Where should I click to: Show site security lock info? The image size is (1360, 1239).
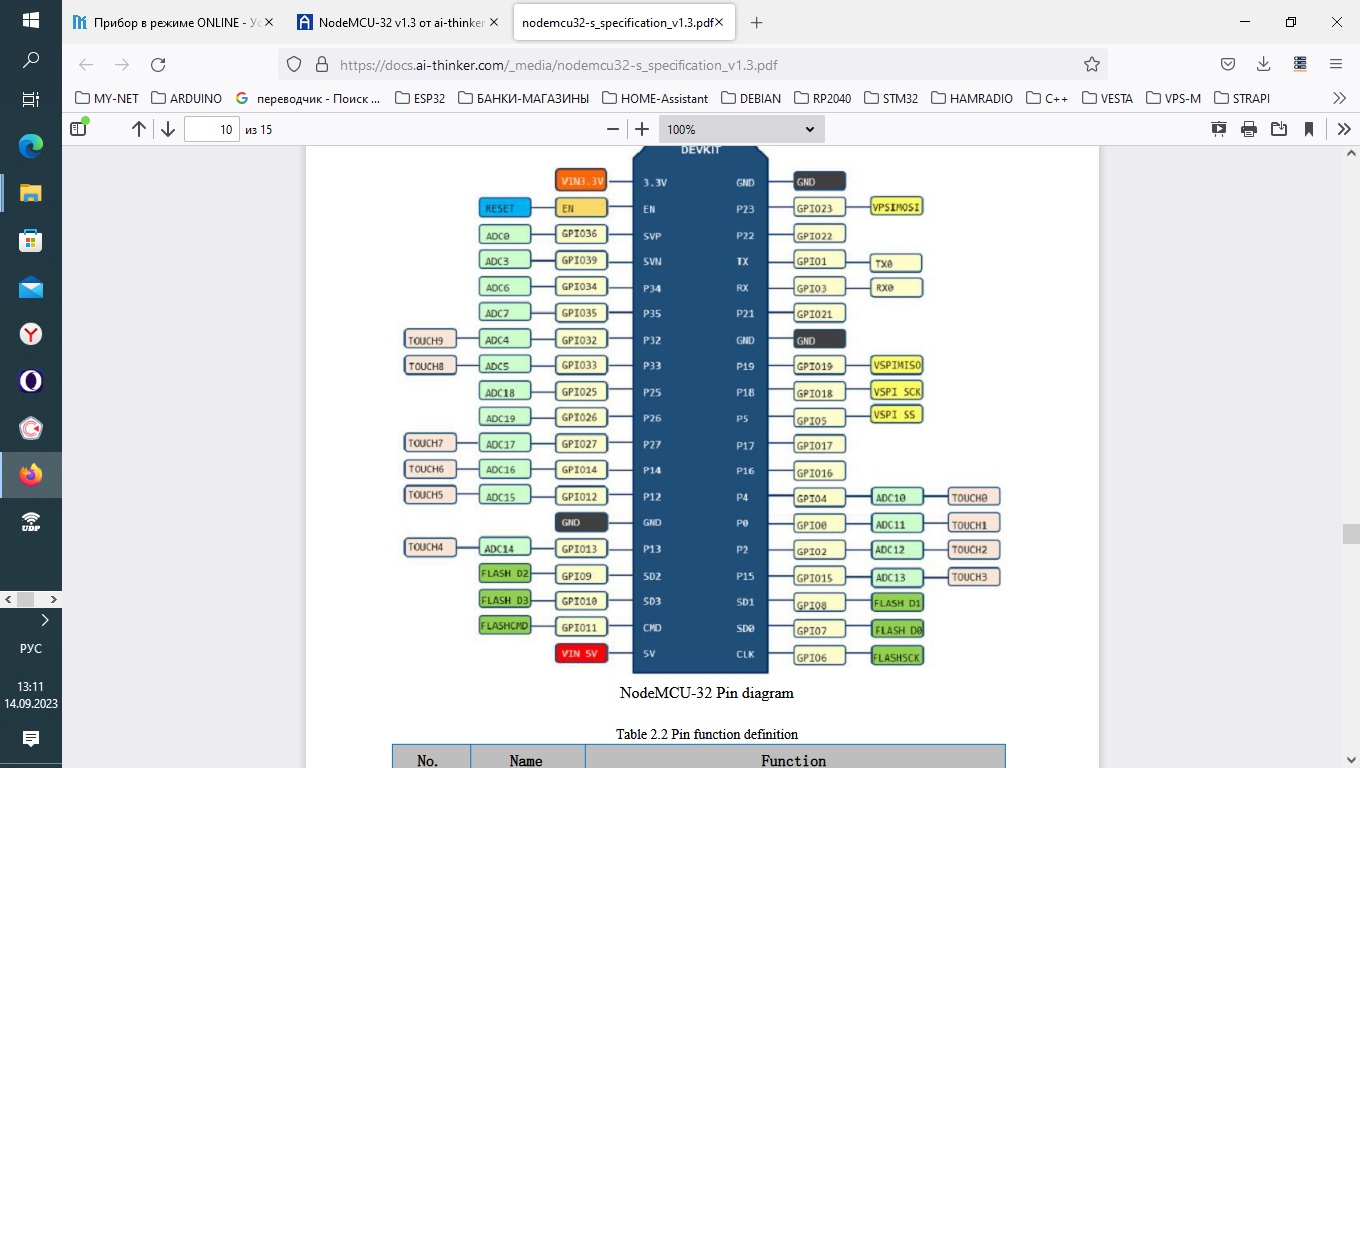coord(322,64)
